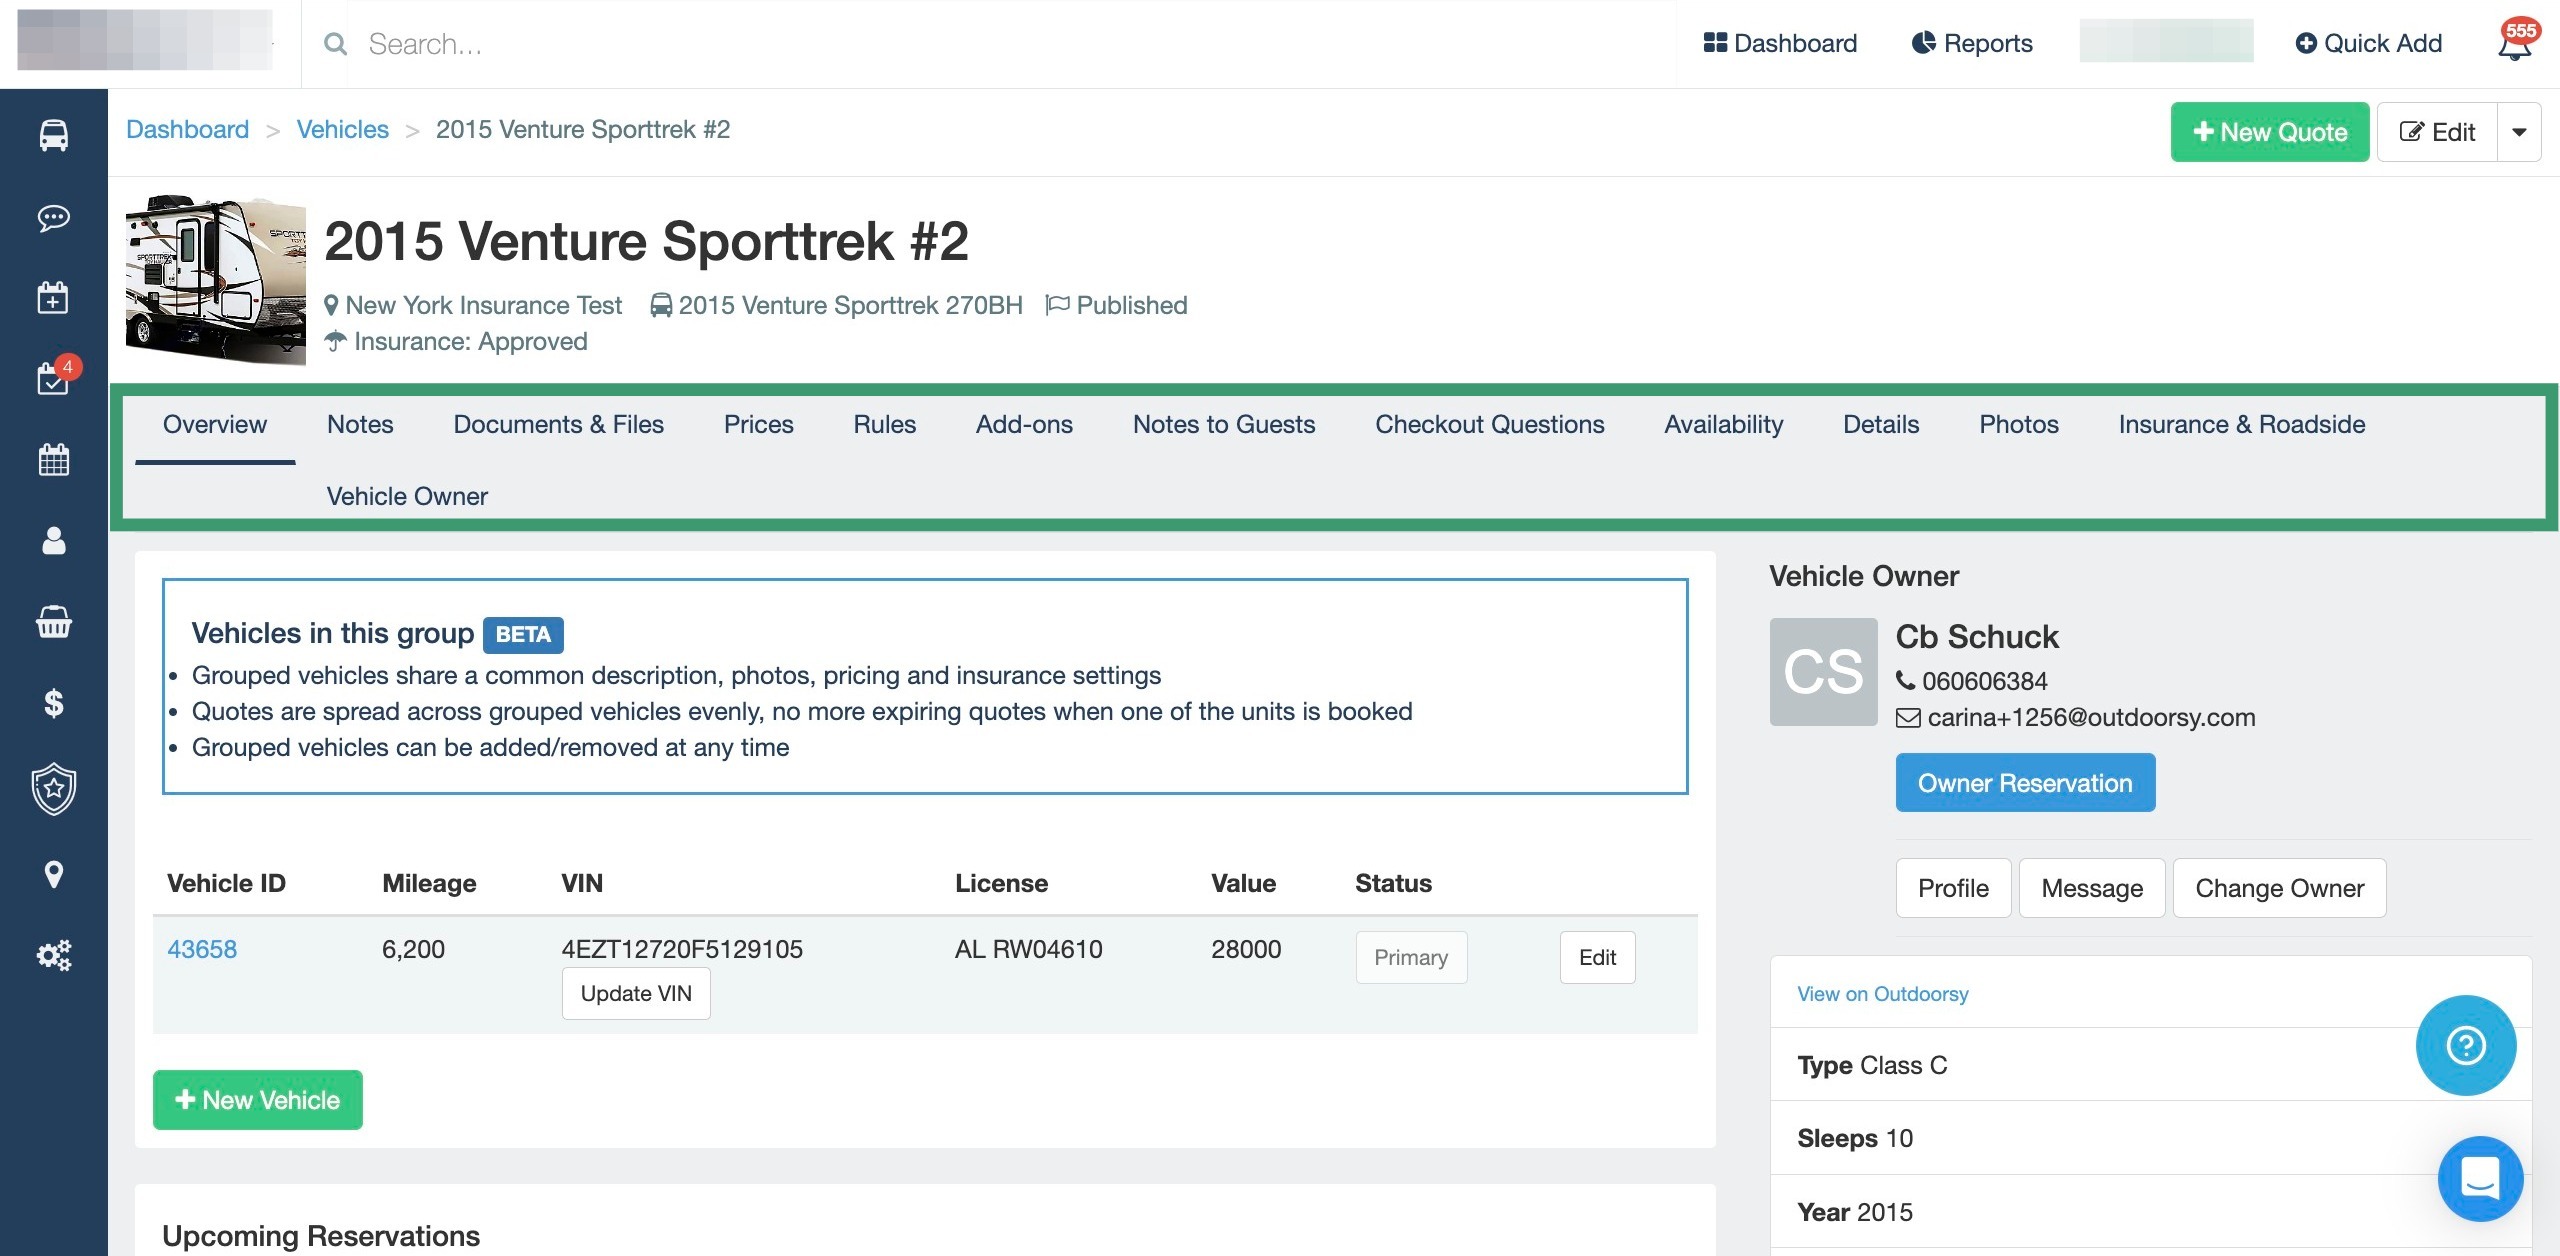The height and width of the screenshot is (1256, 2560).
Task: Click the Owner Reservation button
Action: [x=2025, y=783]
